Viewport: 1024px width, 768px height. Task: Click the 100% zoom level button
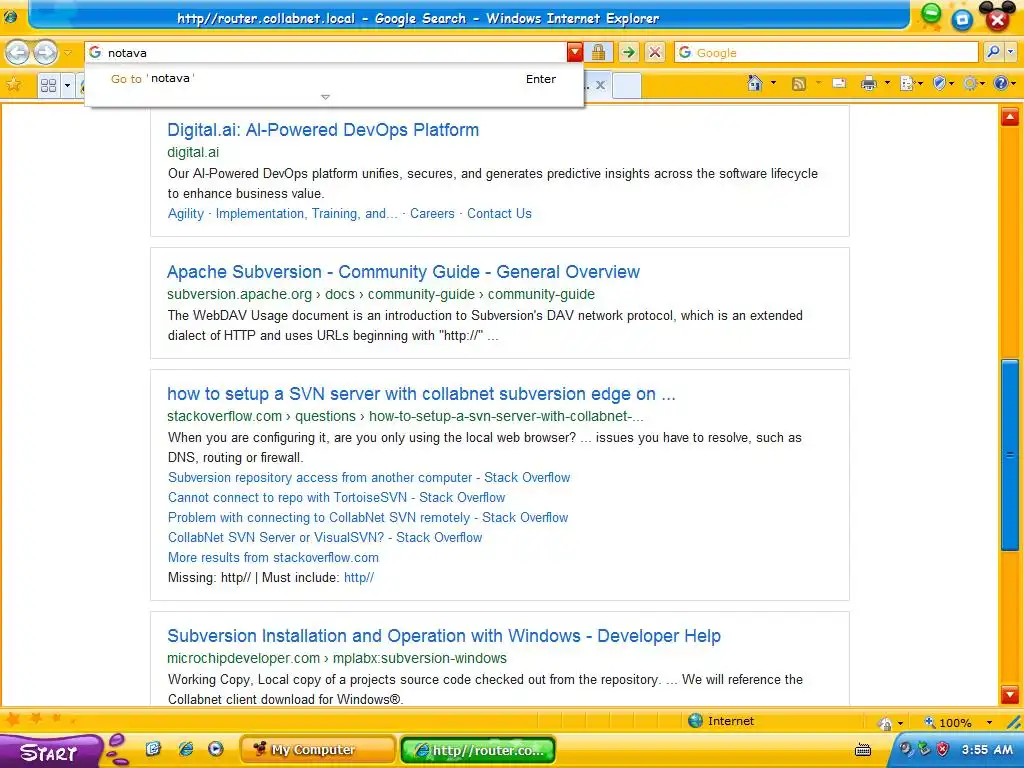[948, 722]
